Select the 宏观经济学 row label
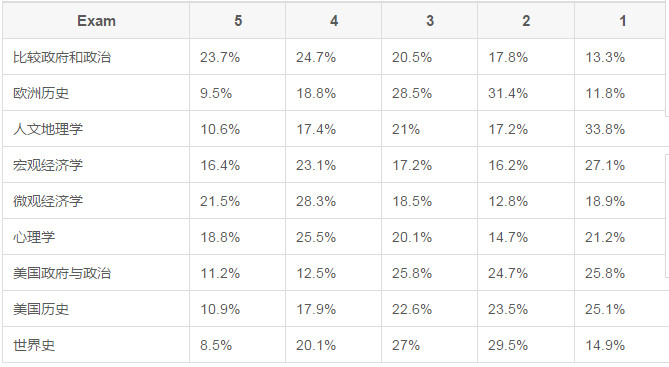The height and width of the screenshot is (367, 669). click(48, 165)
